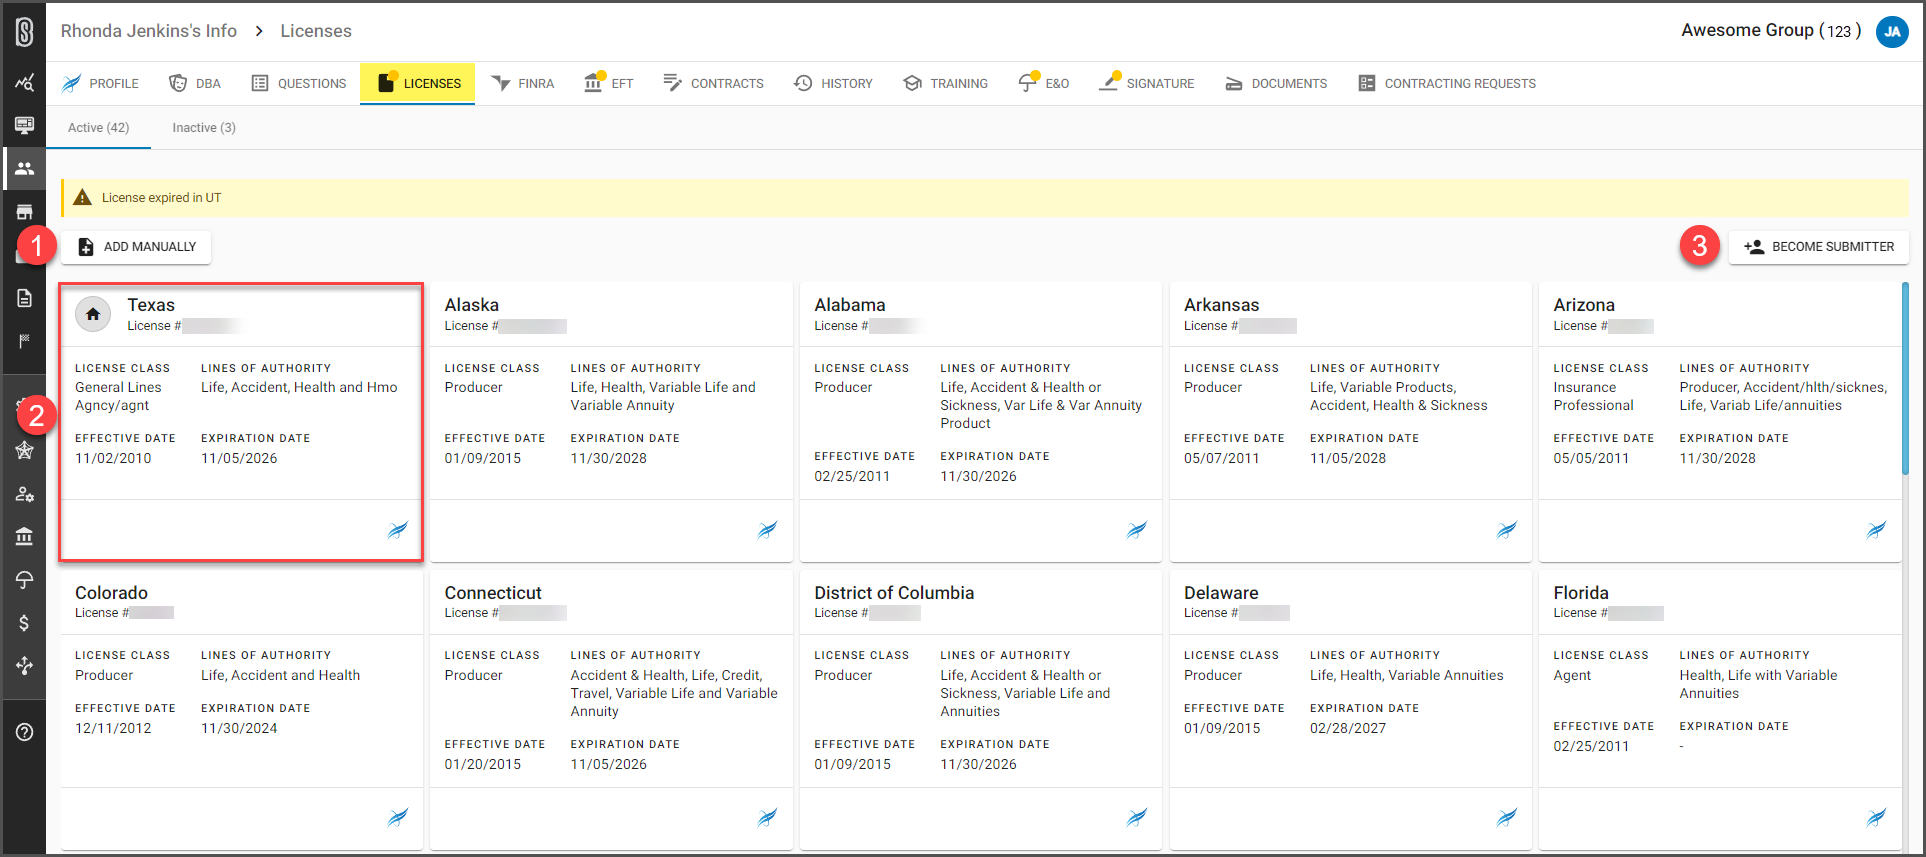Open the Contracts tab
The image size is (1926, 857).
[713, 83]
